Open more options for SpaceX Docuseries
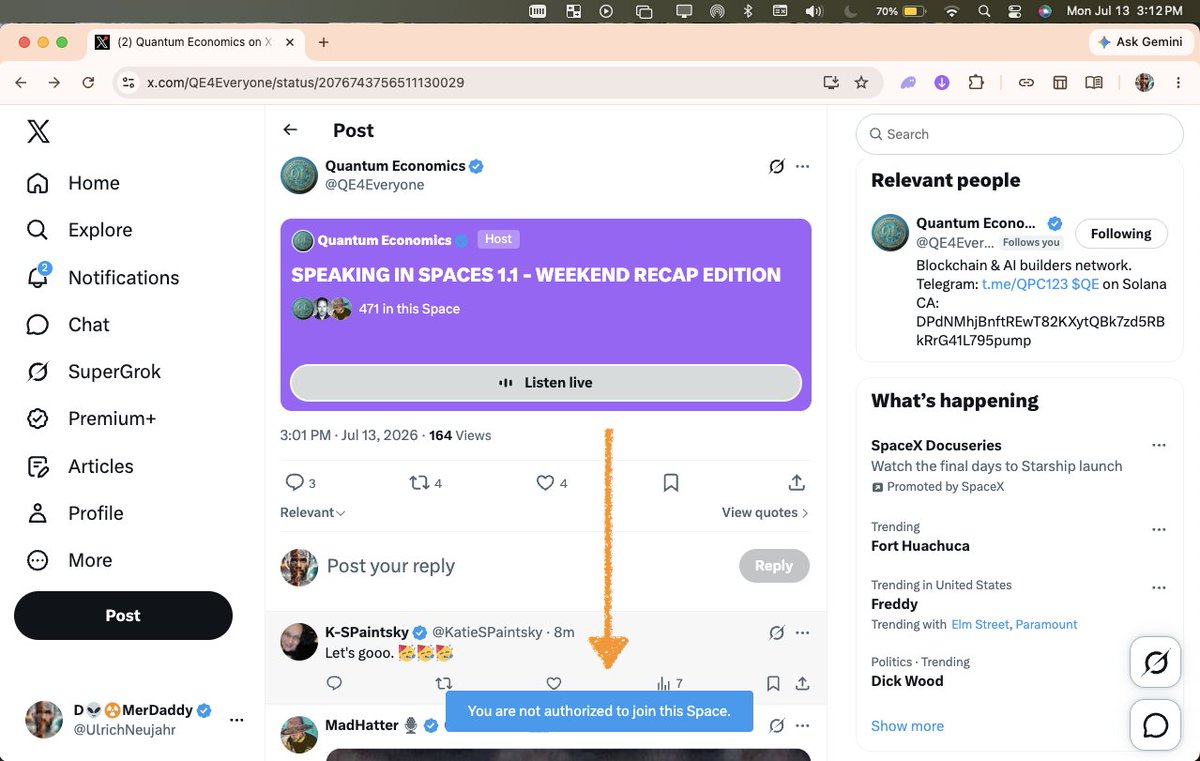 (1159, 445)
